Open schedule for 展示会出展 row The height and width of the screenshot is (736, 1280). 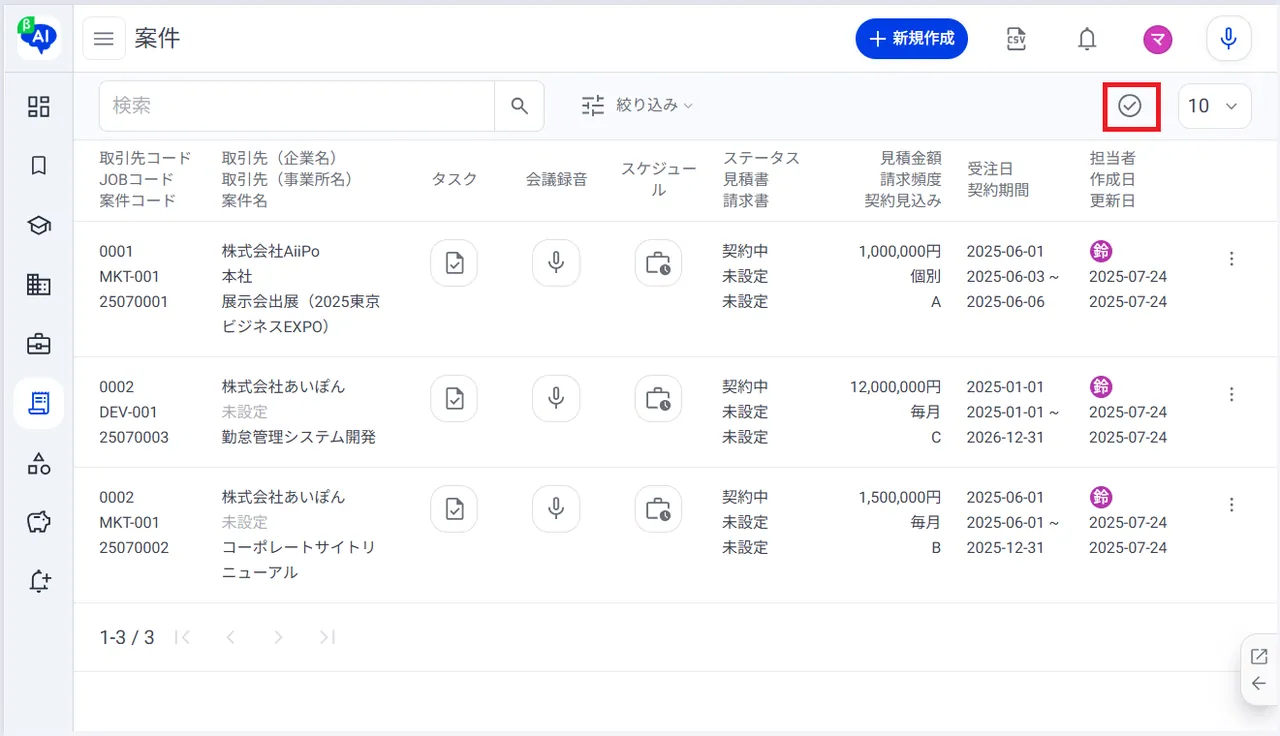(658, 263)
